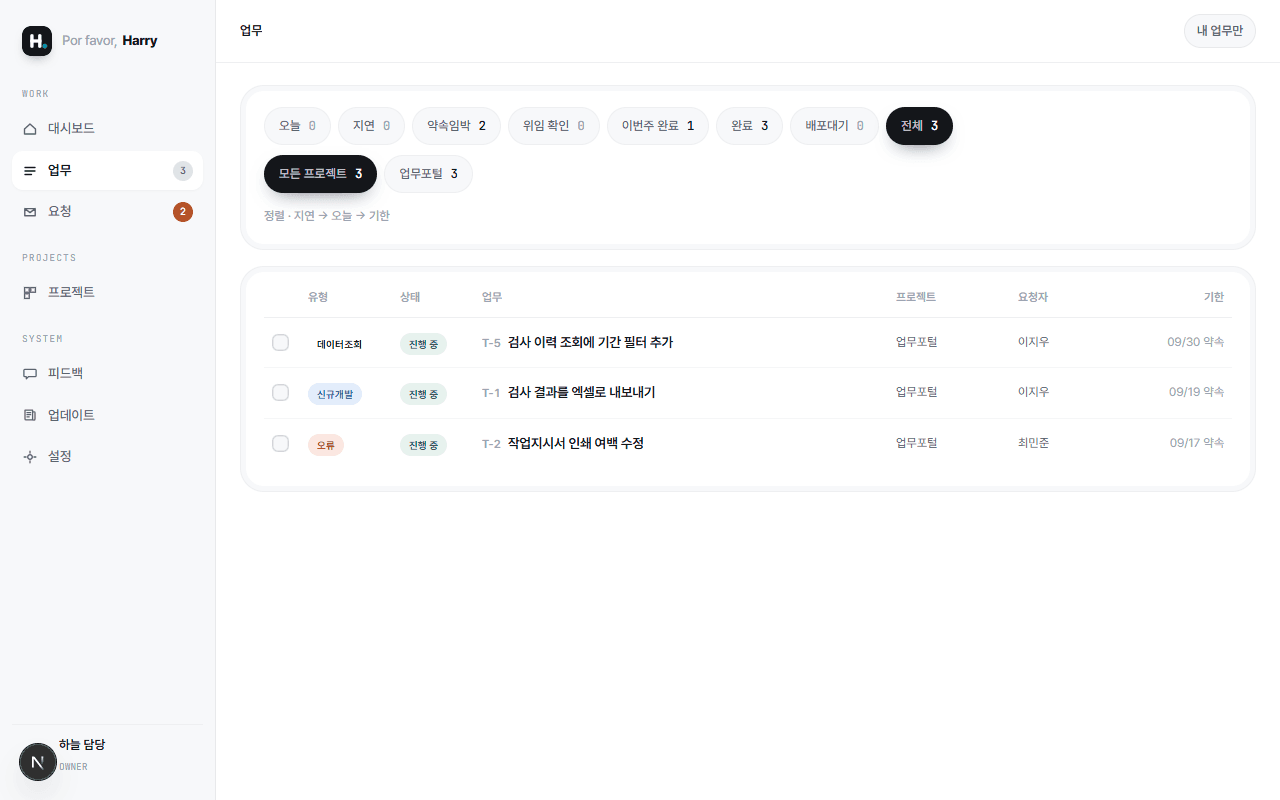Click 업무포털 project cell in T-1 row
Image resolution: width=1280 pixels, height=800 pixels.
click(916, 392)
